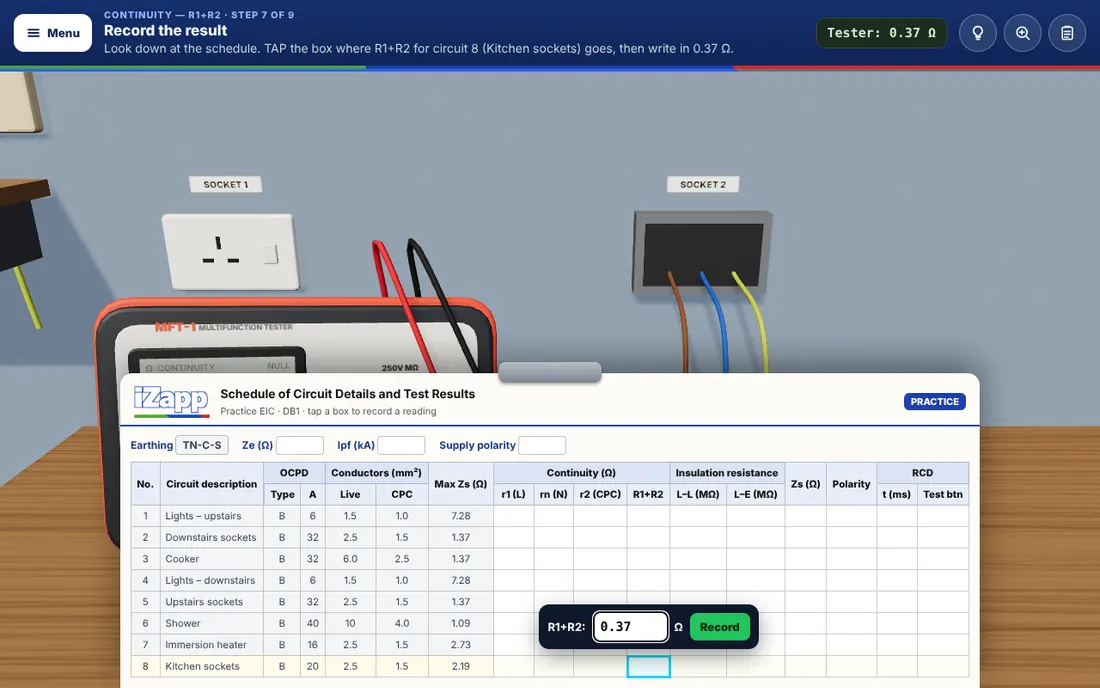
Task: Click 'Lights – upstairs' circuit description
Action: tap(203, 516)
